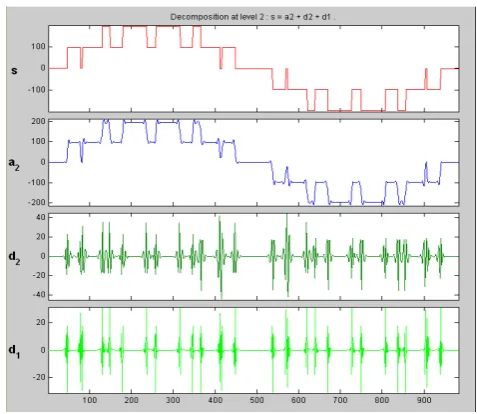Click x-axis tick label "800" at bottom
Image resolution: width=477 pixels, height=414 pixels.
[382, 400]
